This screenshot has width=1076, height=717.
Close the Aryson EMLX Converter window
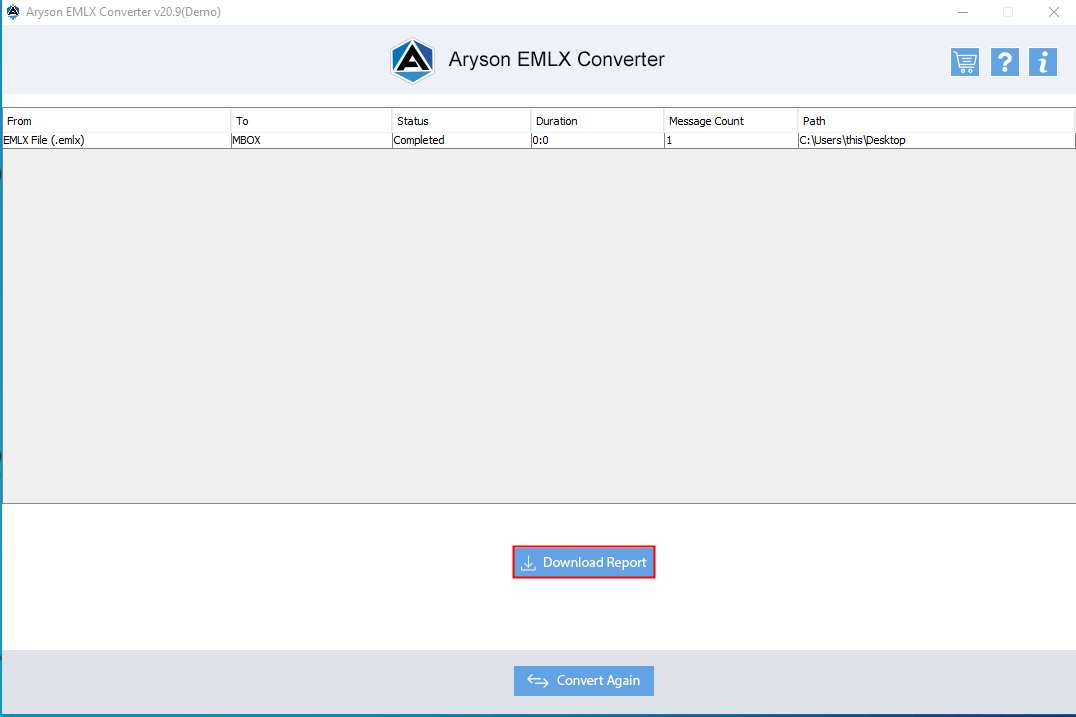pos(1053,12)
